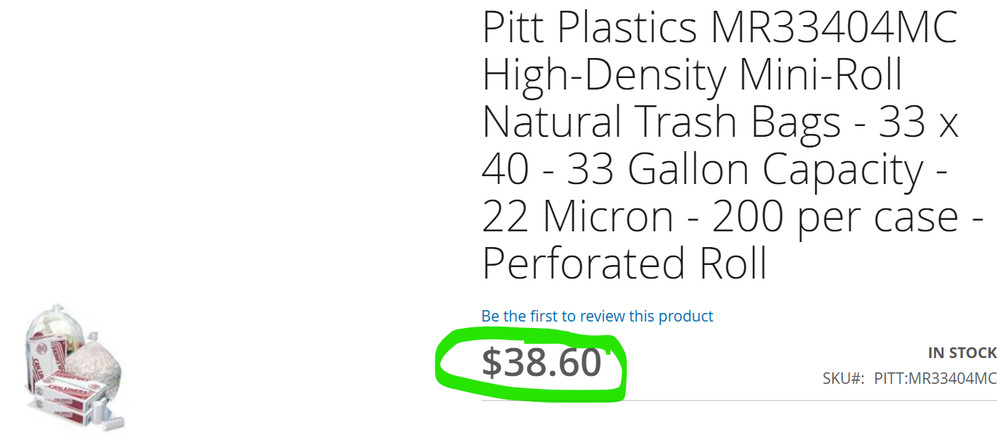Click '22 Micron' text in title

point(578,216)
